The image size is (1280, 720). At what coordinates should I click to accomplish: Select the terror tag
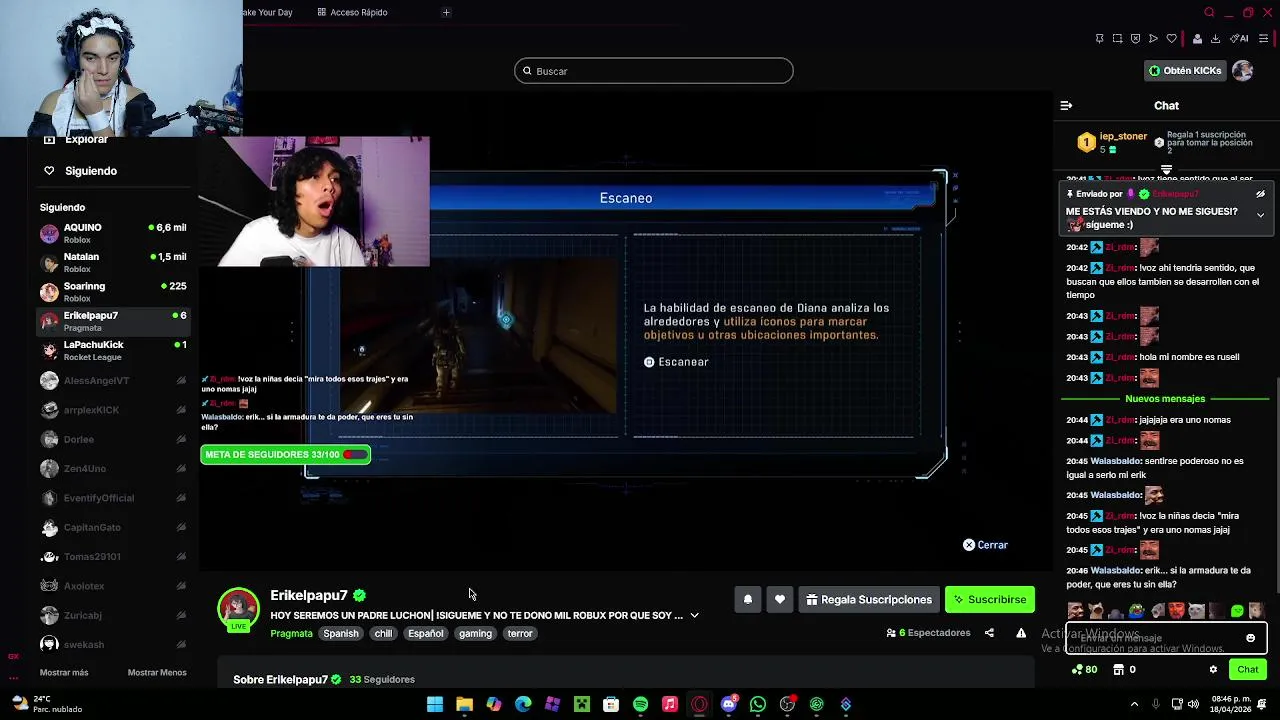coord(520,634)
